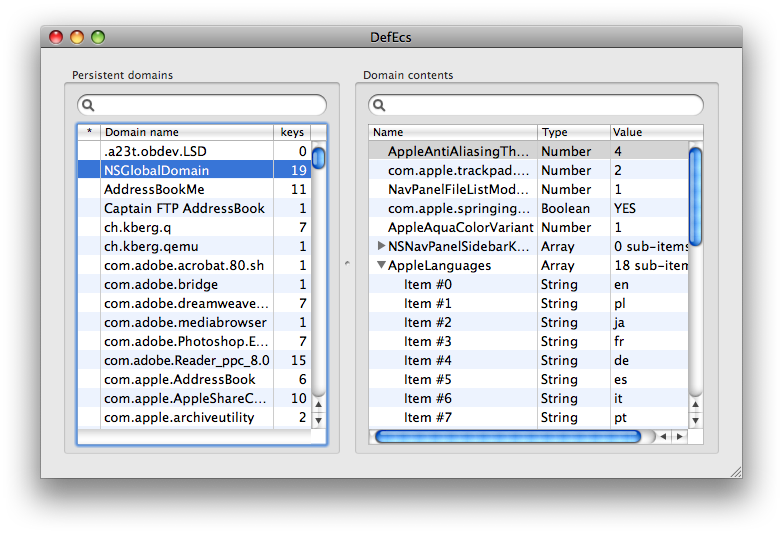The width and height of the screenshot is (783, 534).
Task: Sort by the Domain name column header
Action: pos(186,132)
